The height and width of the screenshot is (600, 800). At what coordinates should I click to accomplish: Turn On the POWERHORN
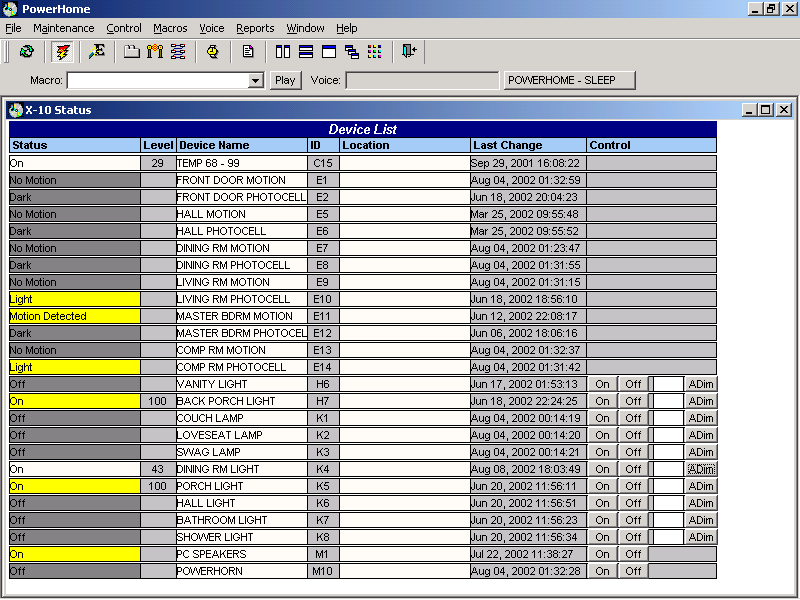tap(603, 571)
